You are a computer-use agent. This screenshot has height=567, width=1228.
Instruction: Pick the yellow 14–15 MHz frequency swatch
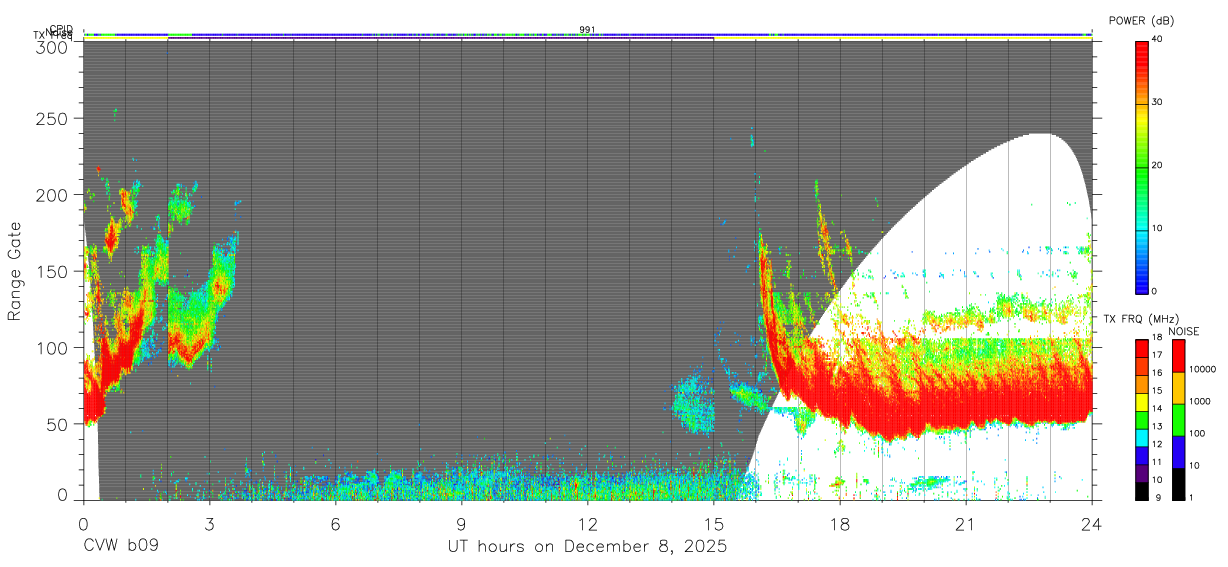pos(1142,402)
